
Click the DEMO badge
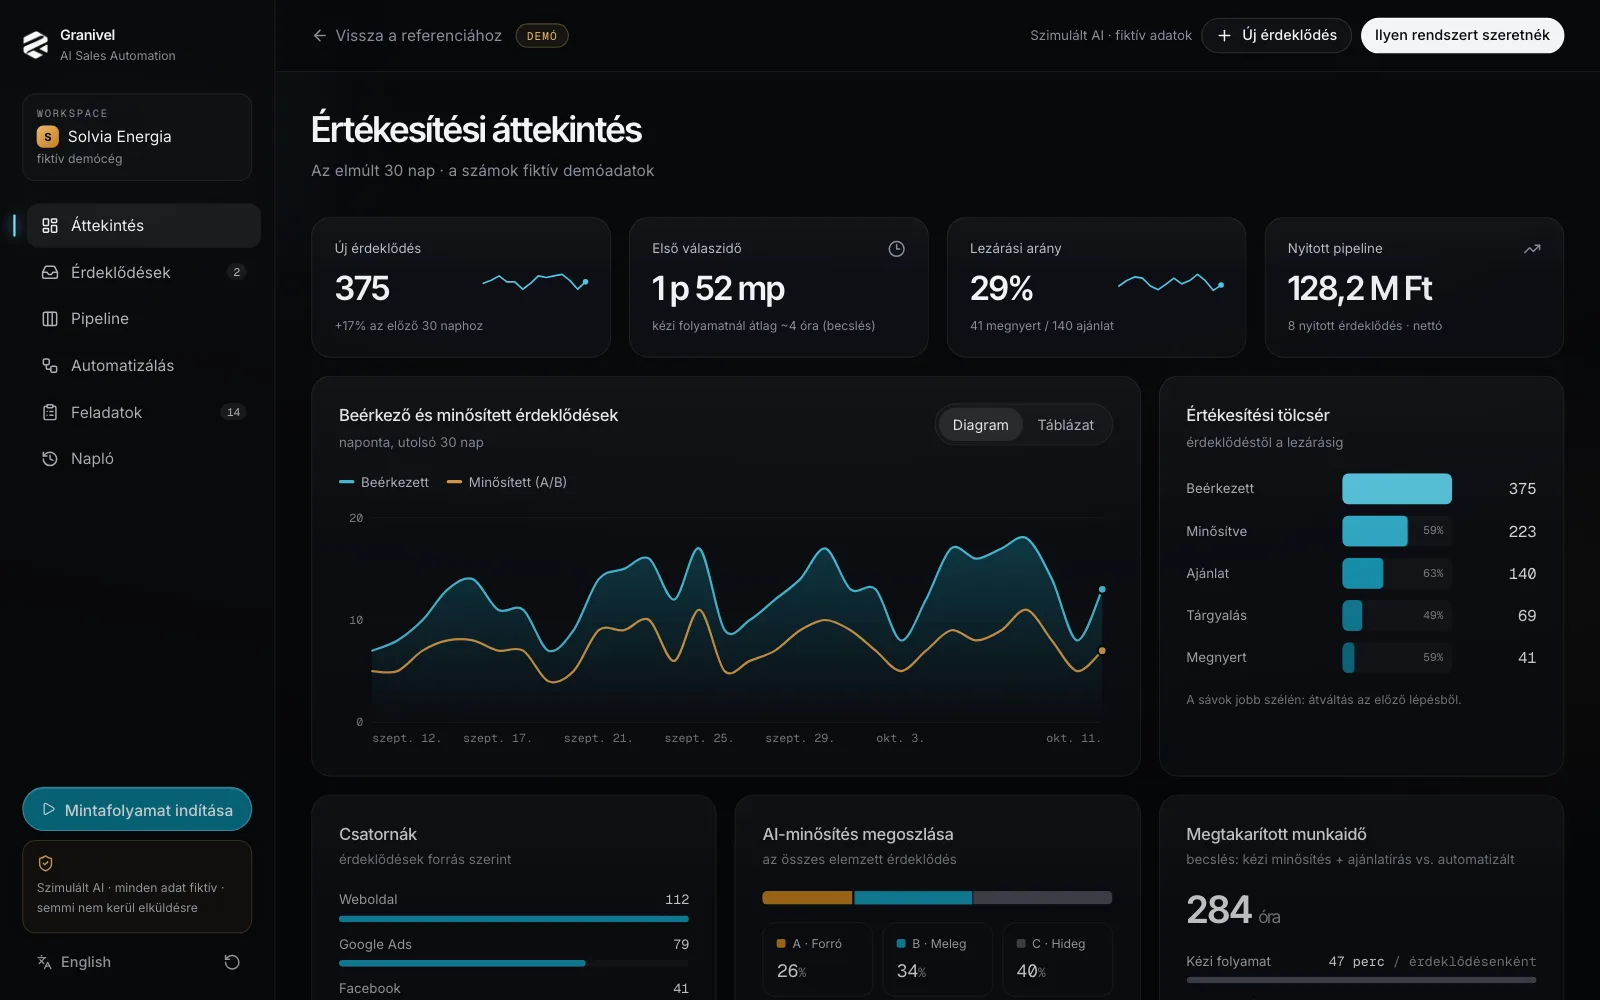pos(542,36)
